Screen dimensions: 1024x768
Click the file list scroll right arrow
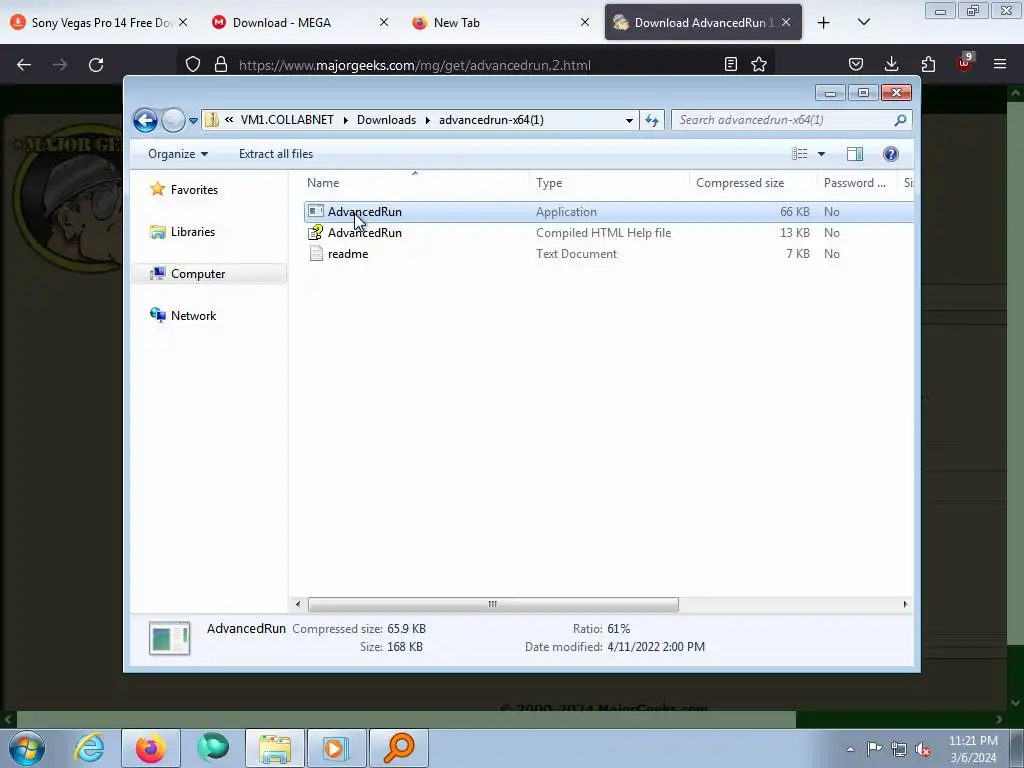pos(905,605)
